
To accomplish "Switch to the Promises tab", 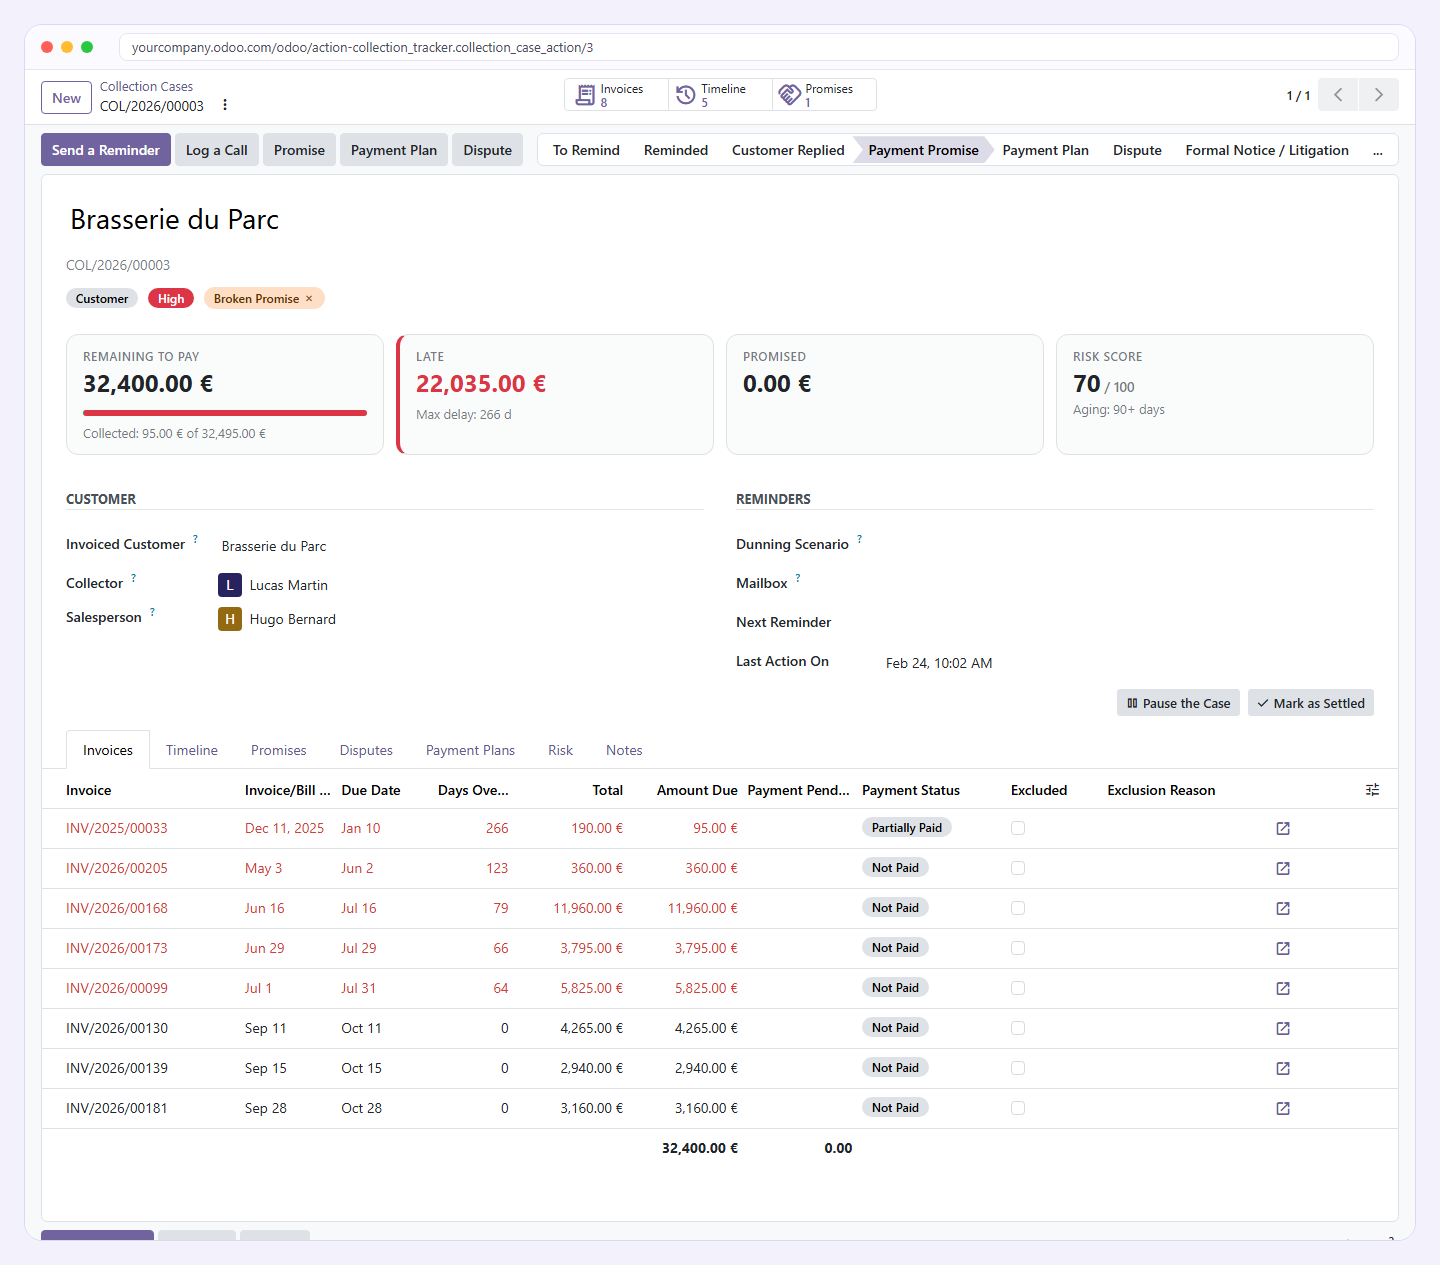I will 279,750.
